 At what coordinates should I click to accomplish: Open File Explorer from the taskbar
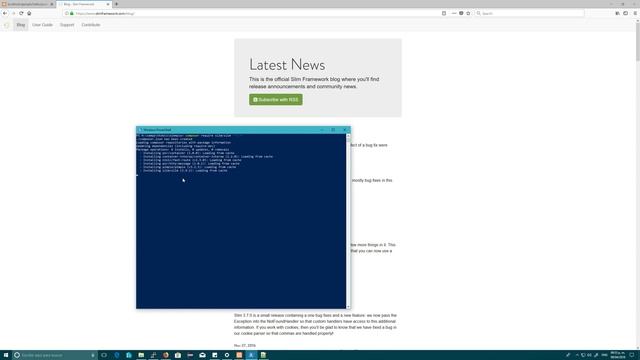(141, 355)
